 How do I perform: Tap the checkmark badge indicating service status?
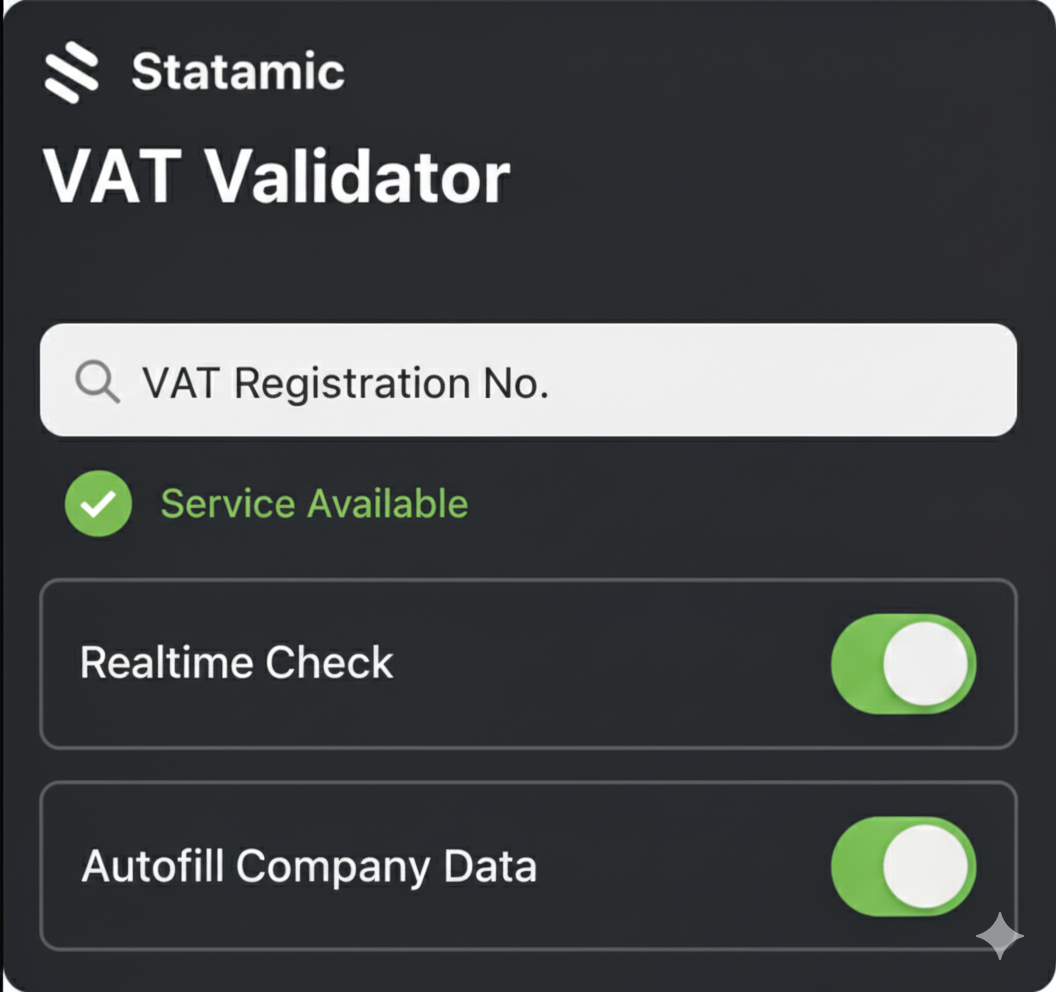(97, 503)
